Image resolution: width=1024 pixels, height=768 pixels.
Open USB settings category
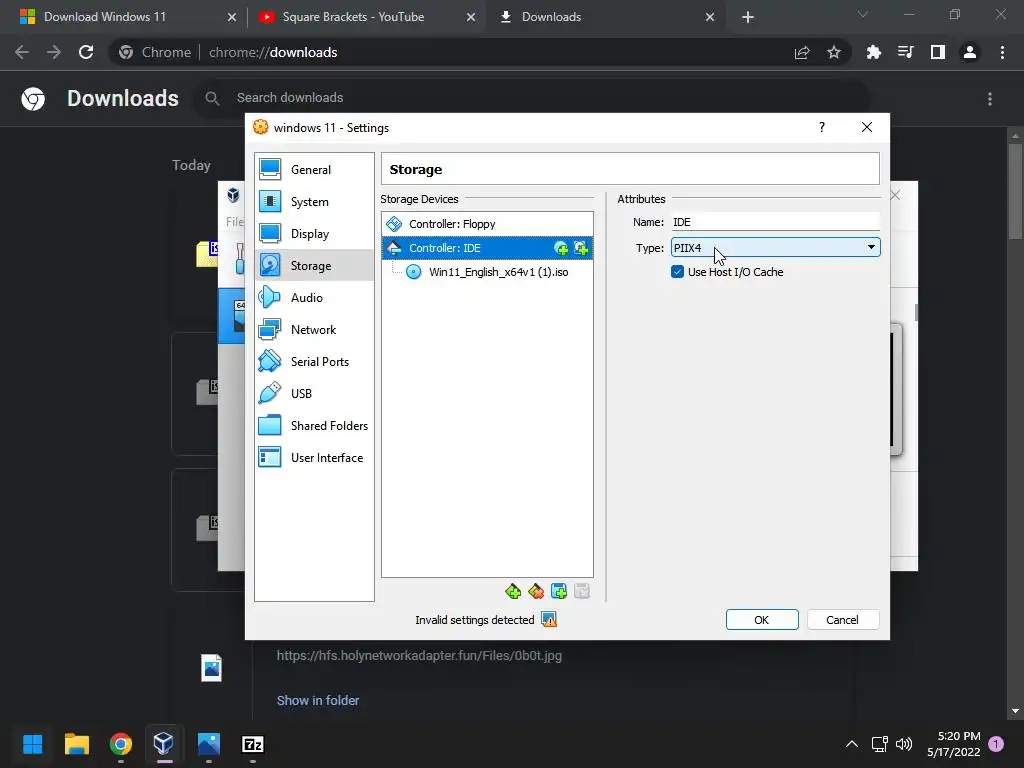[x=313, y=394]
